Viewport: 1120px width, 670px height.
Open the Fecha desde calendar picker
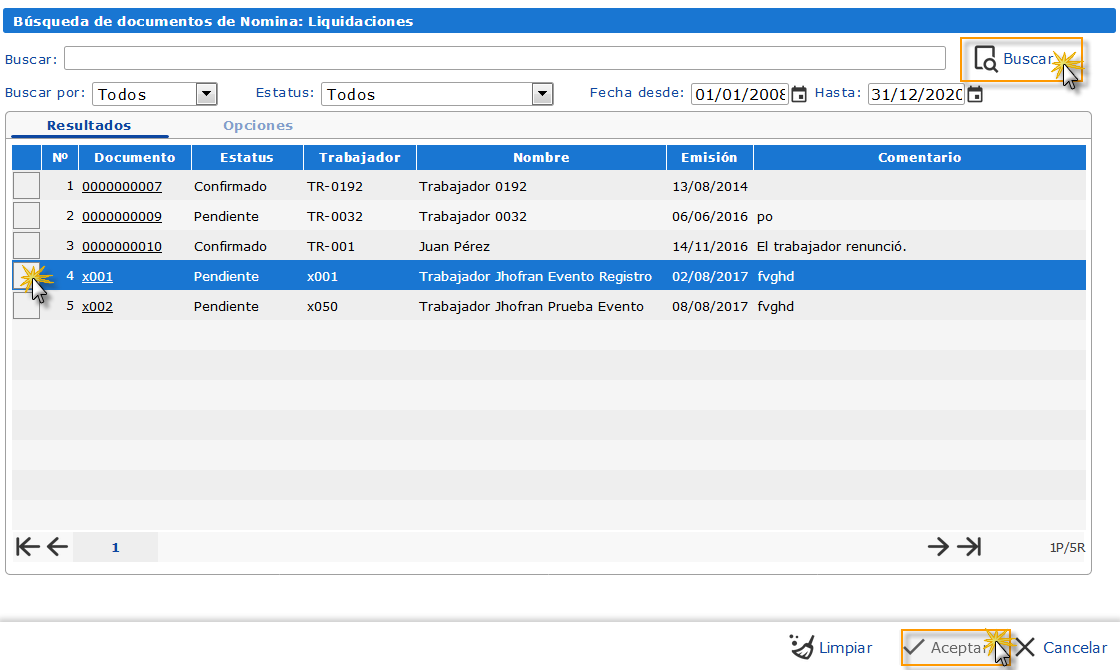click(799, 94)
